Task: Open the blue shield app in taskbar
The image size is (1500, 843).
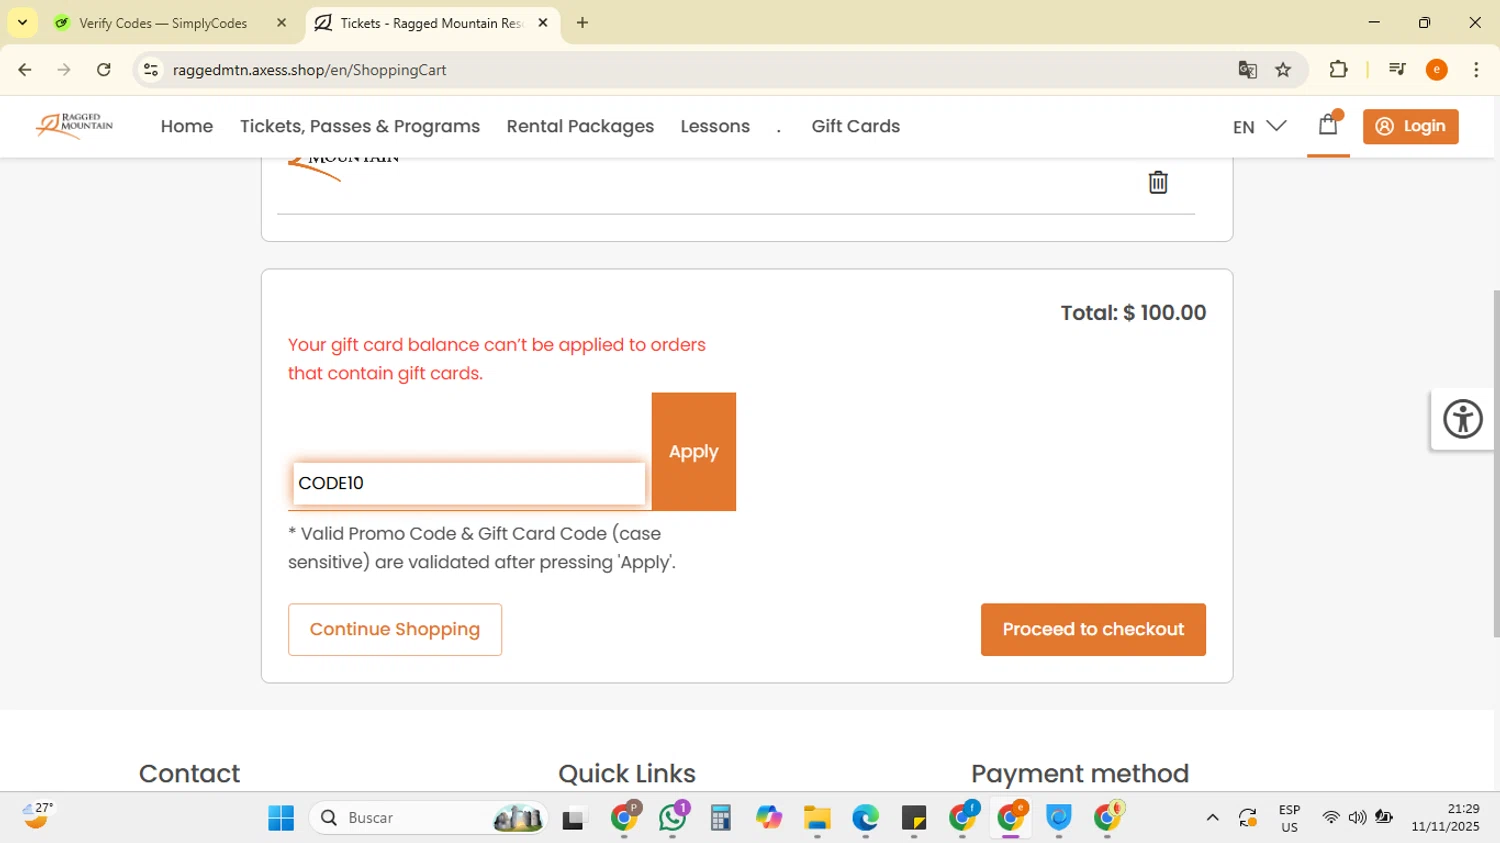Action: click(x=1059, y=818)
